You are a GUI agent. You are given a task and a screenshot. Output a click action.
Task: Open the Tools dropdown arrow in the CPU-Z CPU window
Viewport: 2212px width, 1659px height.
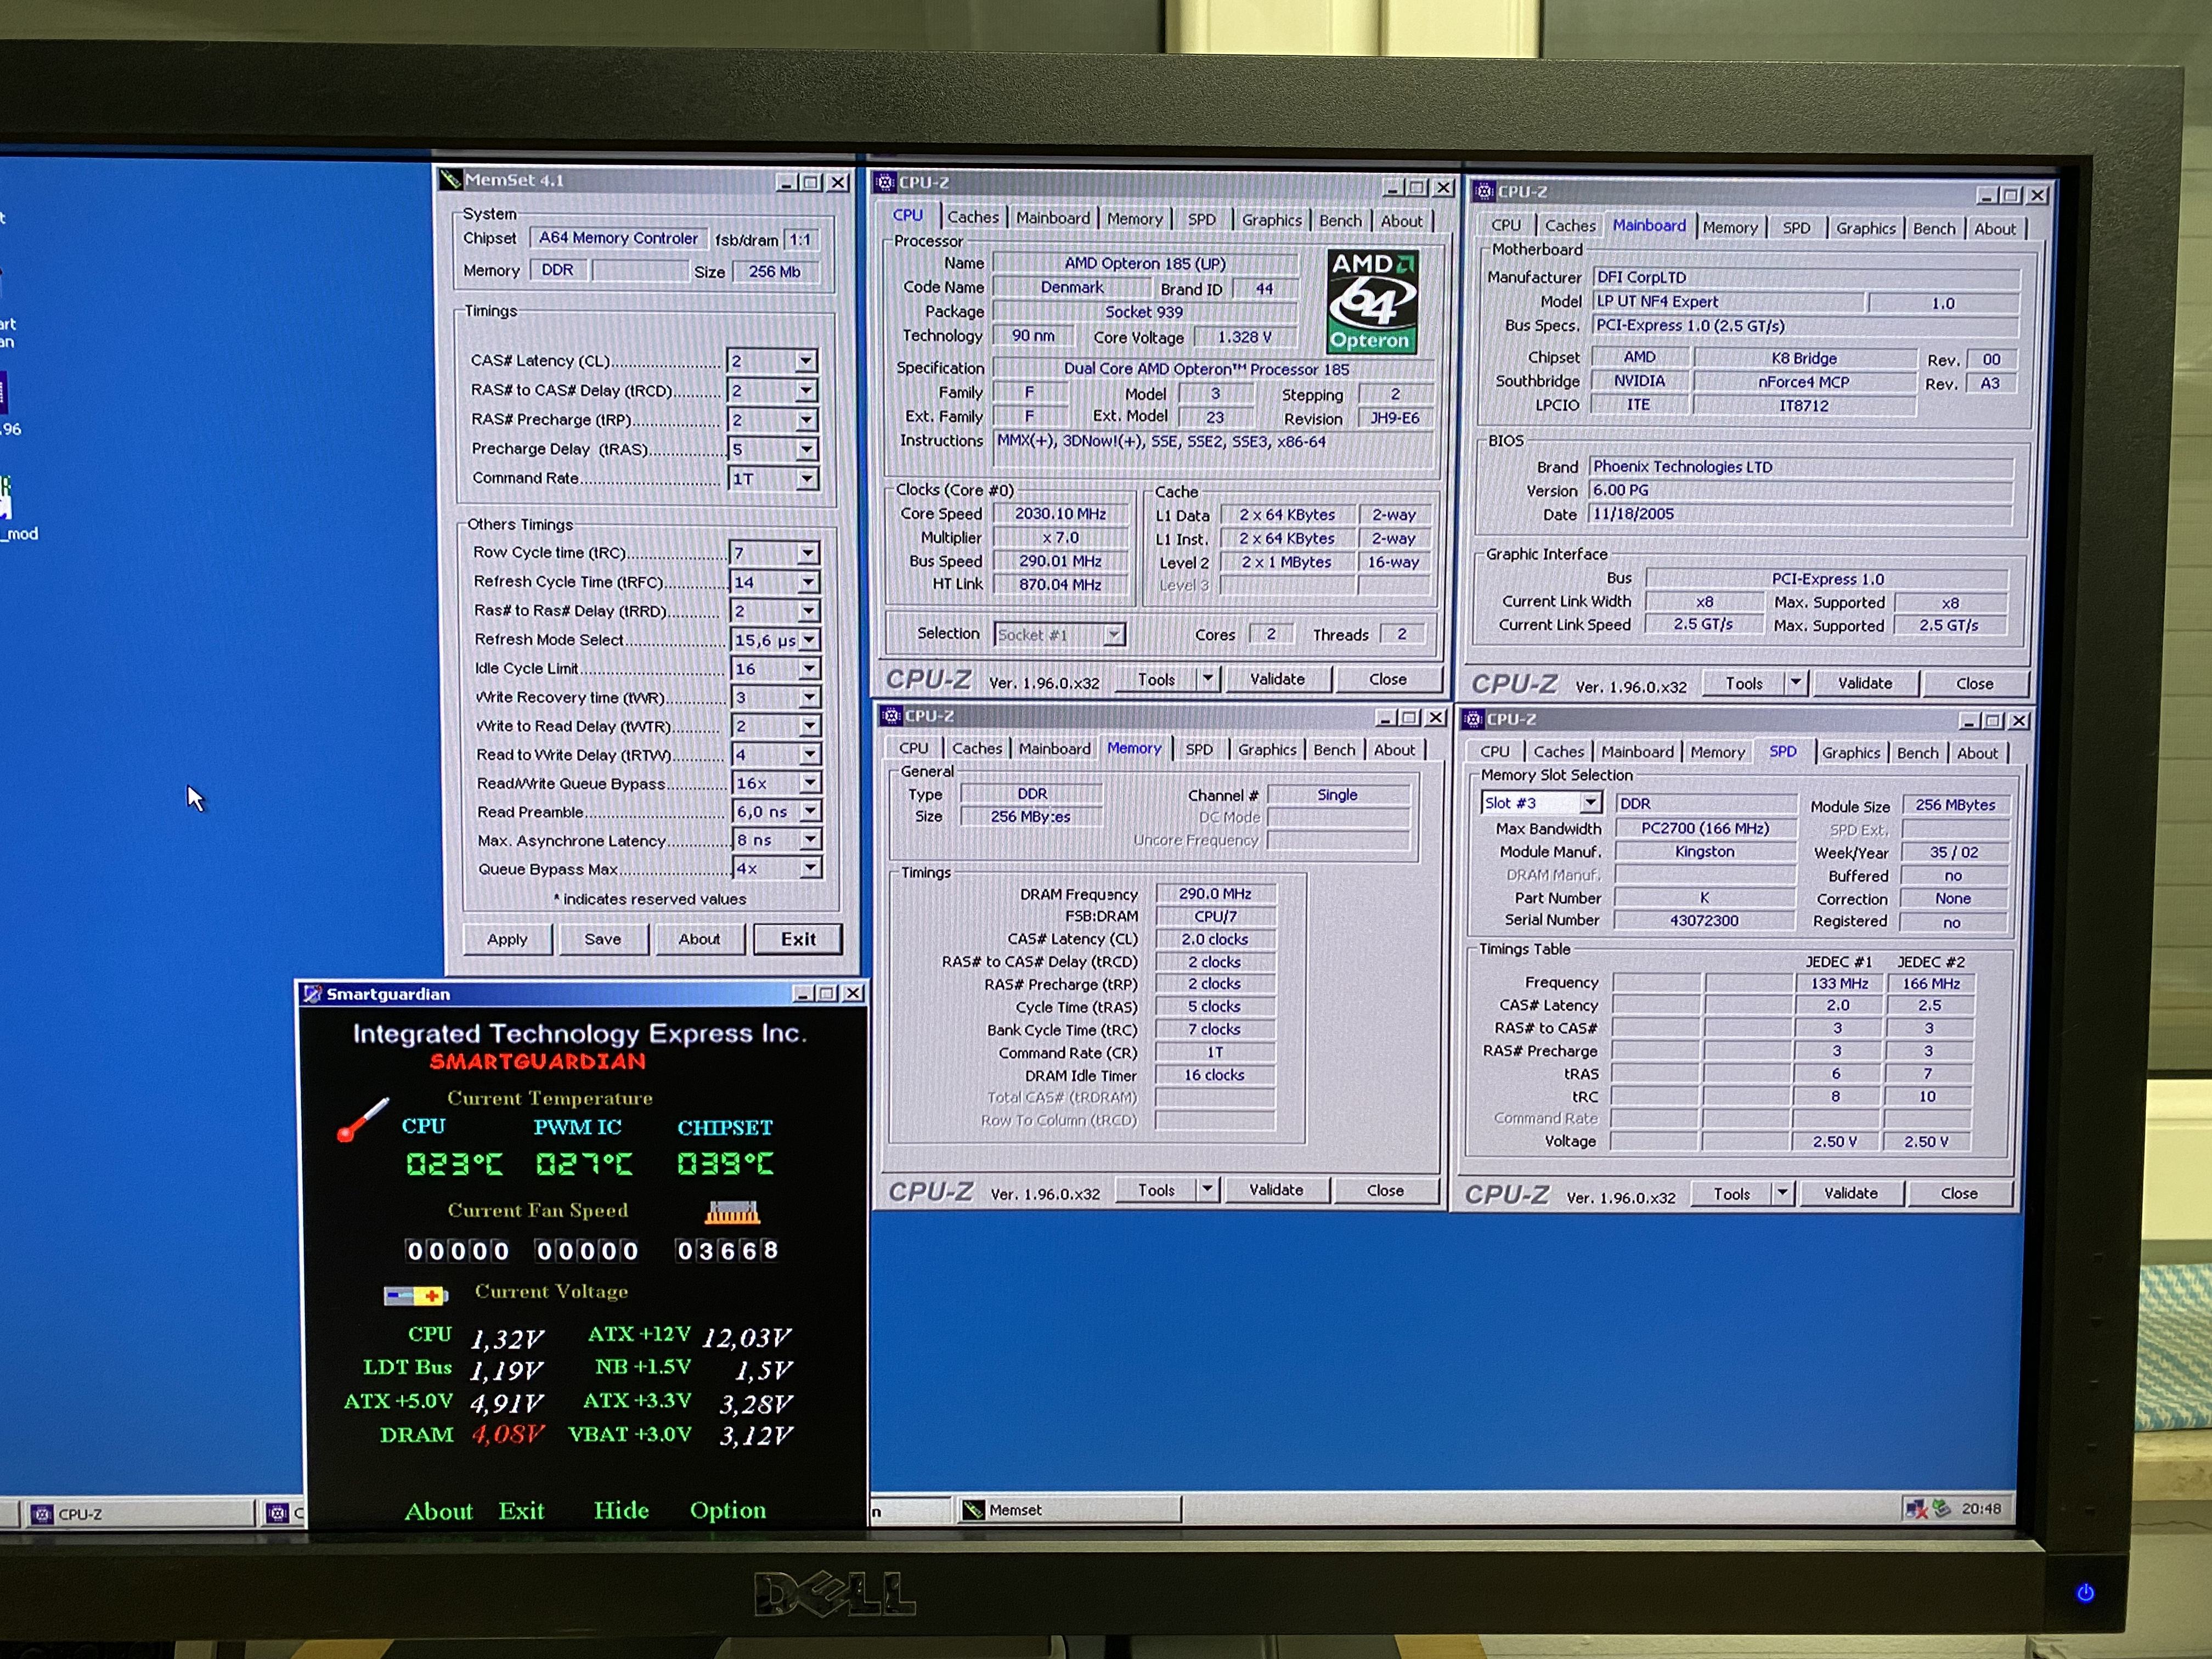point(1208,679)
